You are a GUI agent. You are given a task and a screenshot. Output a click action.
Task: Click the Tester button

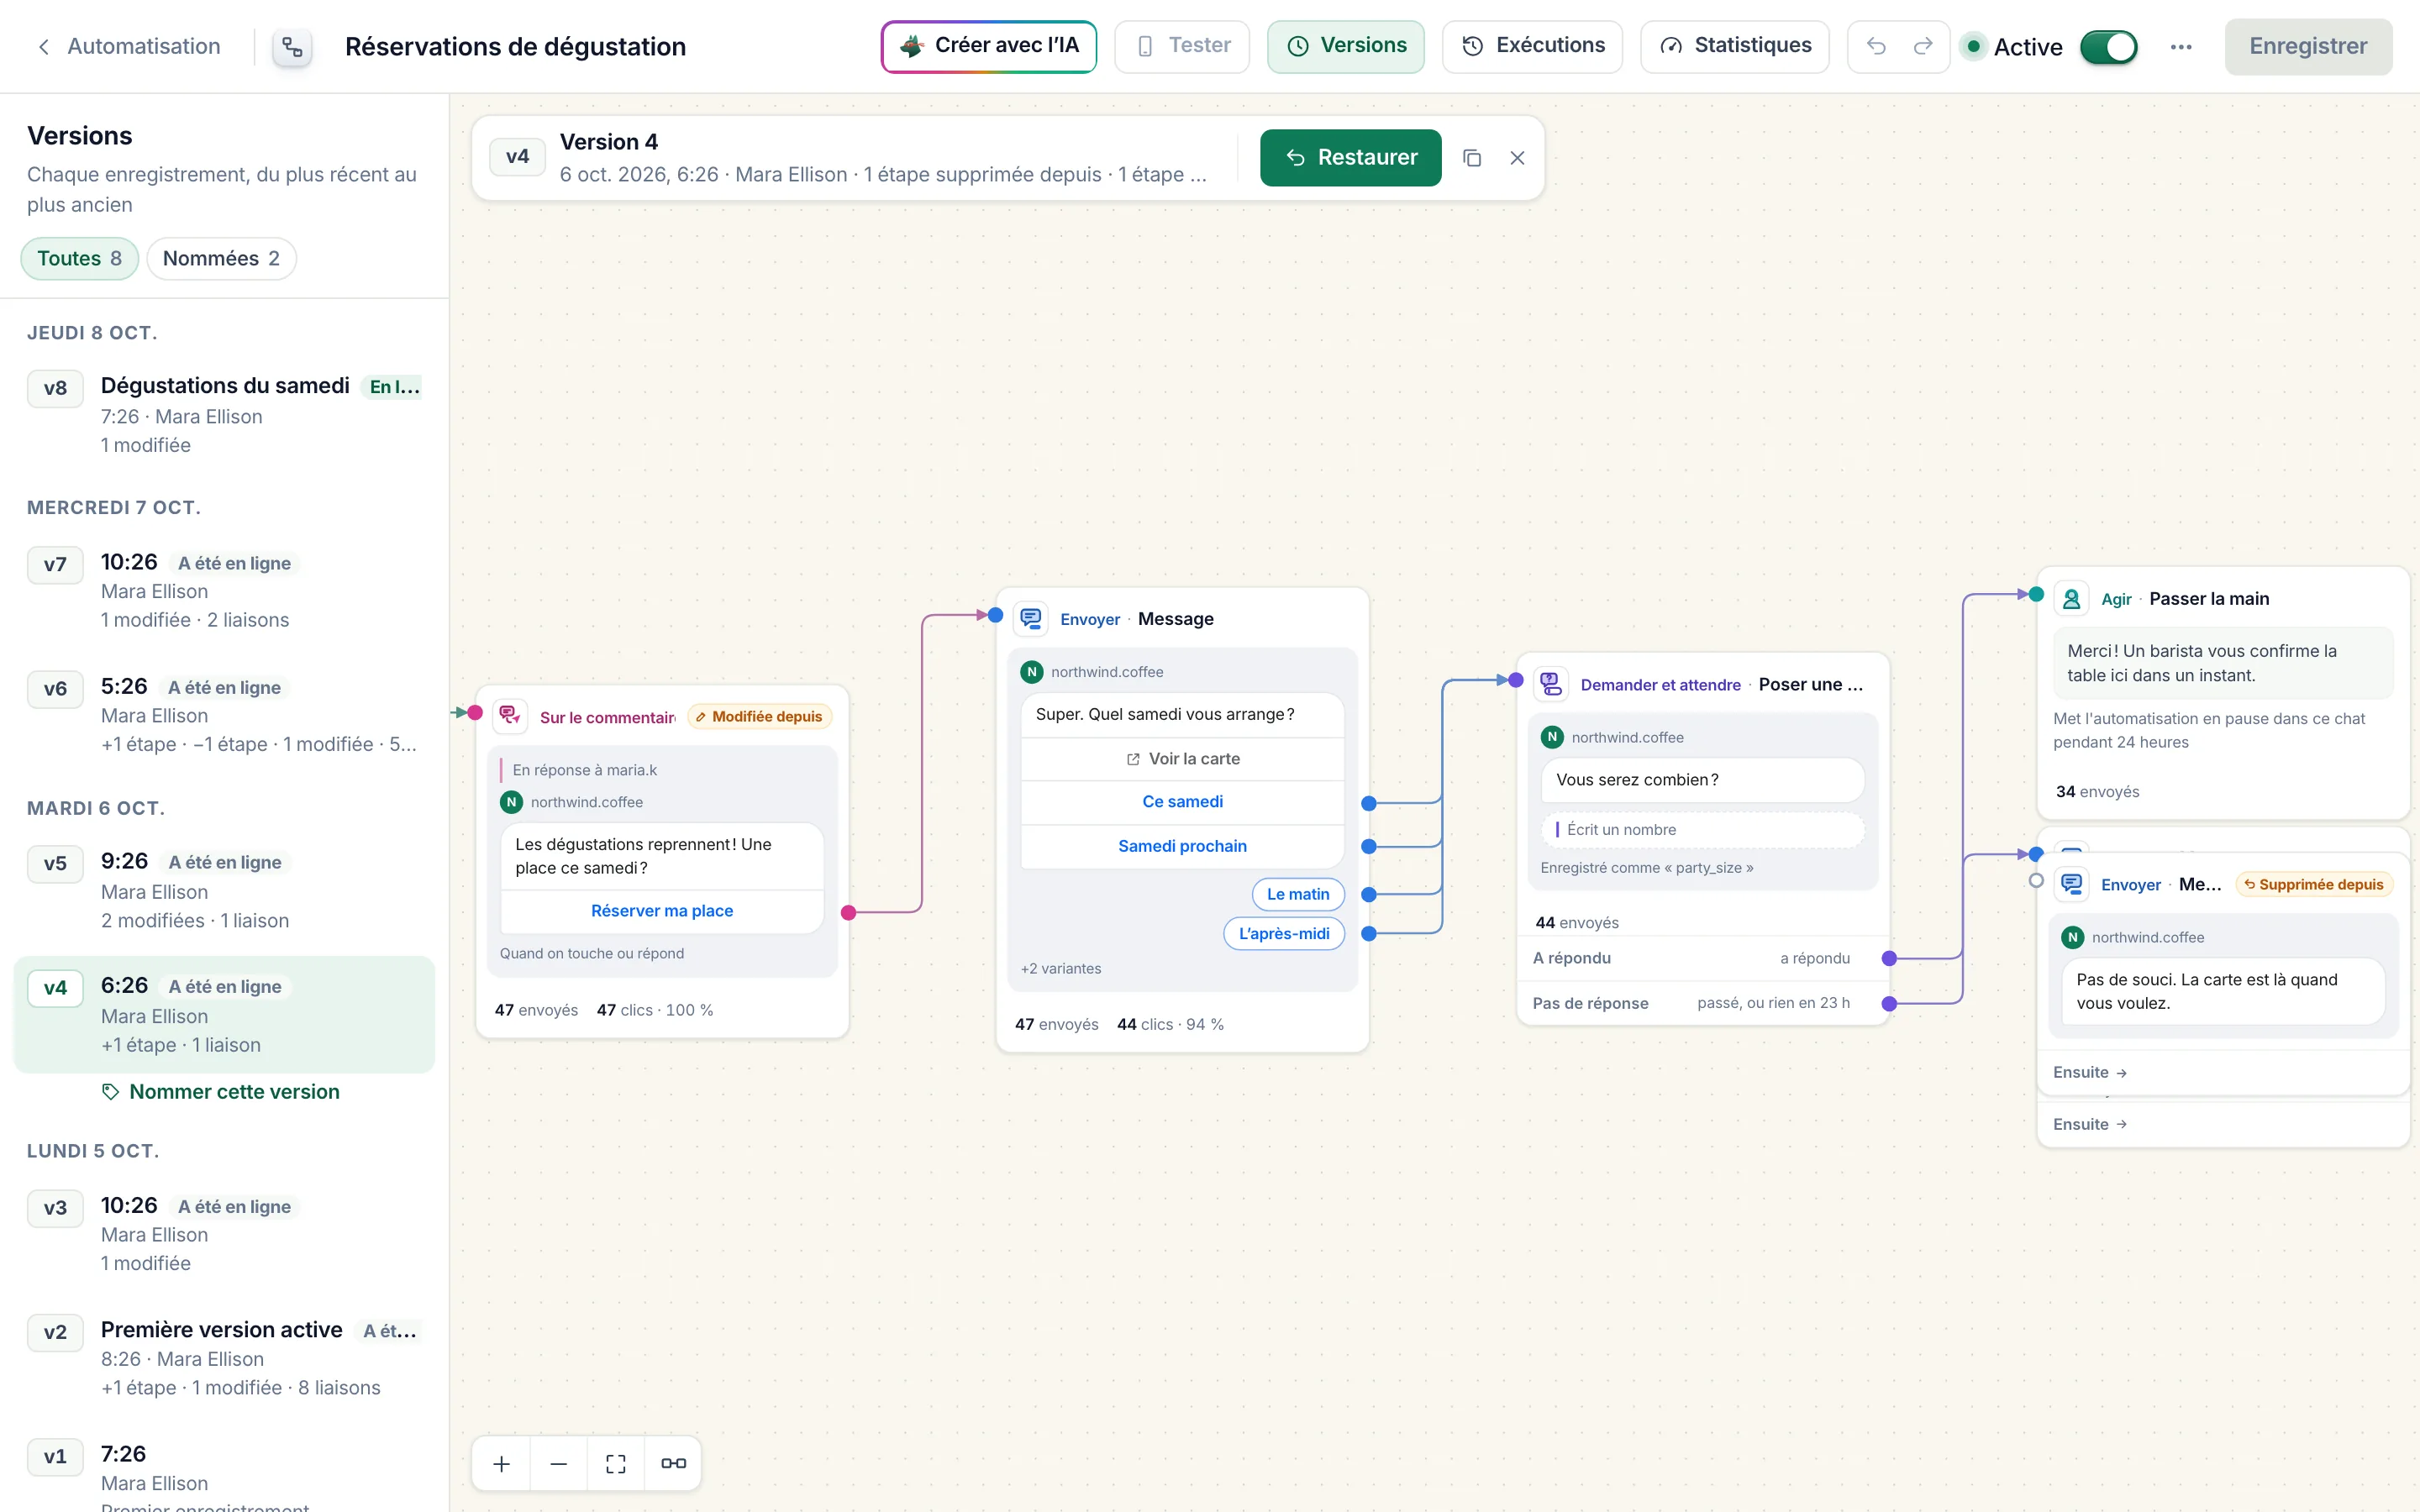(x=1182, y=46)
